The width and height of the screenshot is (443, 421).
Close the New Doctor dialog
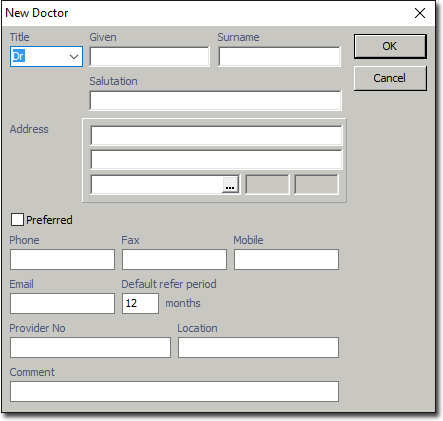coord(420,13)
